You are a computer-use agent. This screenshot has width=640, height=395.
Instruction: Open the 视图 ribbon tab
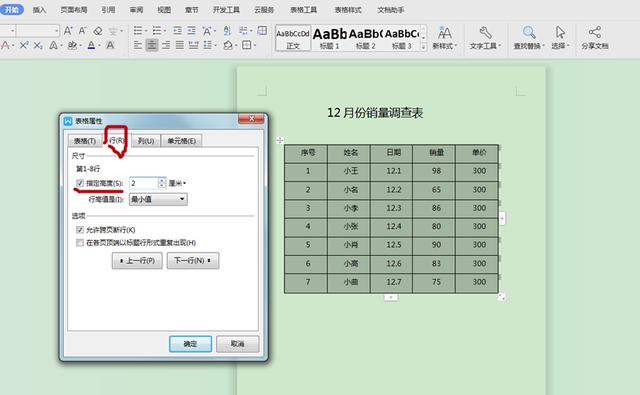pyautogui.click(x=164, y=10)
